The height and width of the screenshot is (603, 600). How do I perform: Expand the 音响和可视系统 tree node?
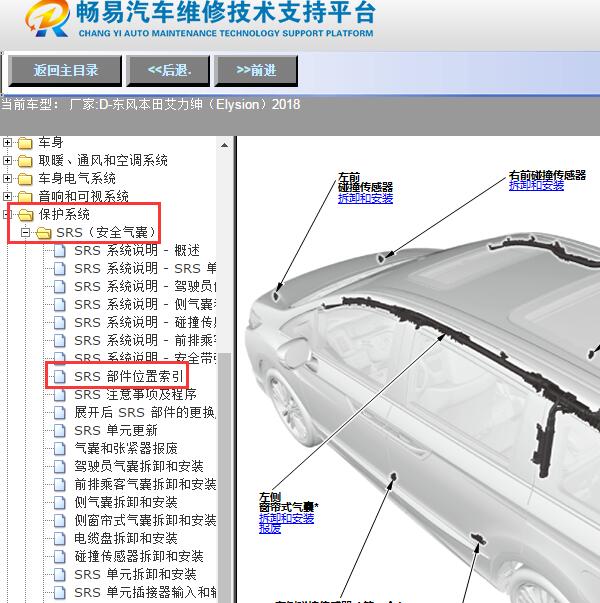click(x=7, y=197)
